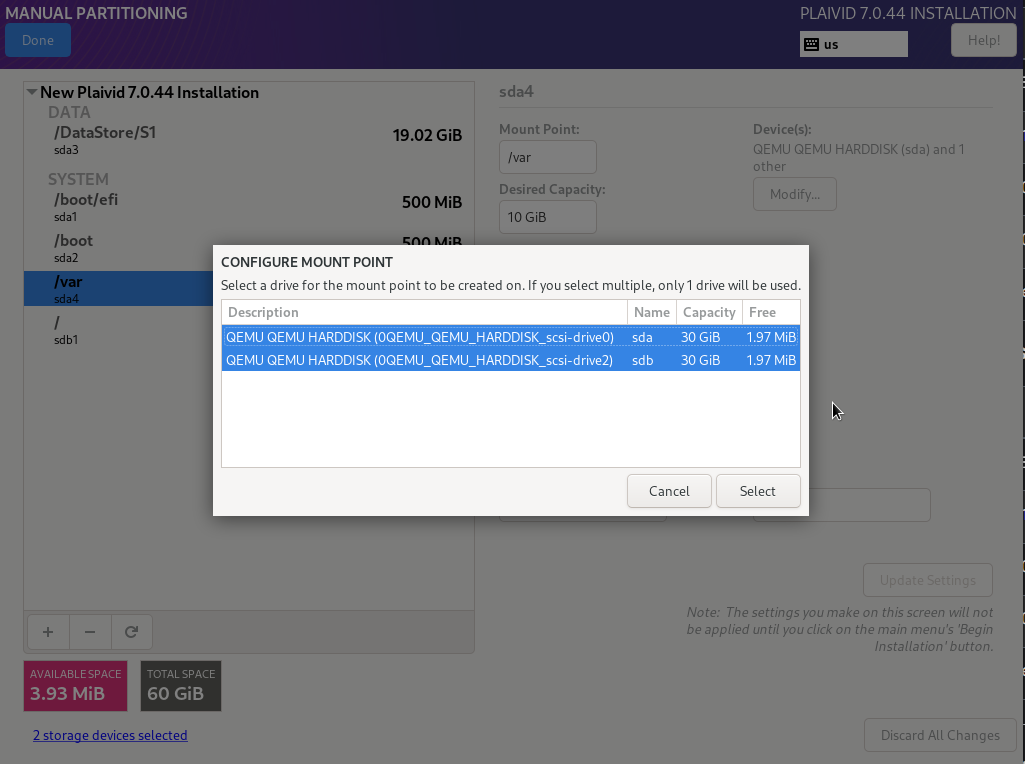The height and width of the screenshot is (764, 1025).
Task: Click Select in Configure Mount Point dialog
Action: [x=758, y=491]
